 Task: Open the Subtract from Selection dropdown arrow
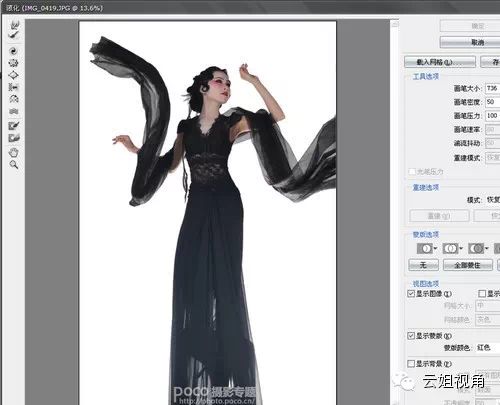click(487, 249)
